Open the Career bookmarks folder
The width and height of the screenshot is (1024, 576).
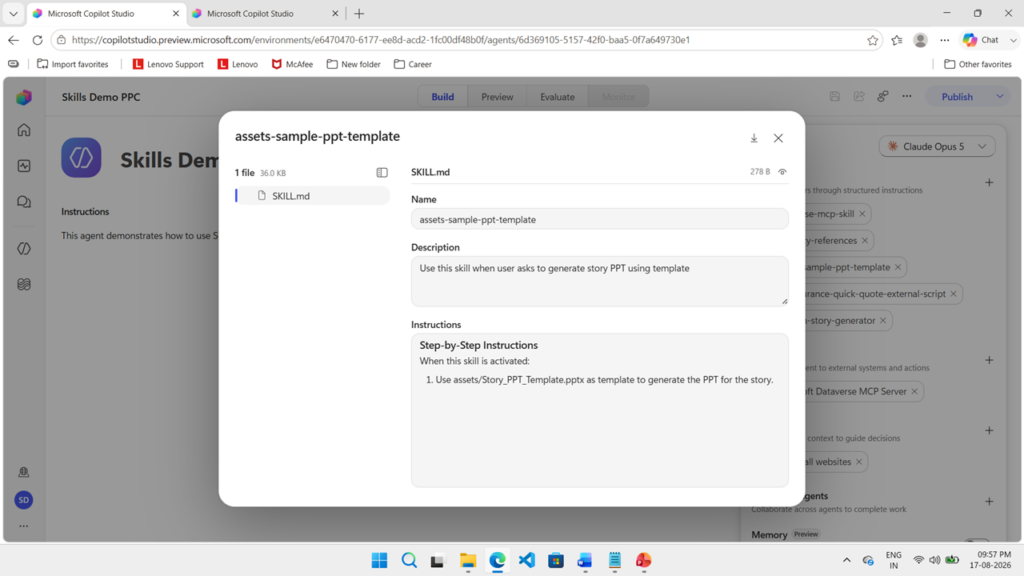click(413, 64)
